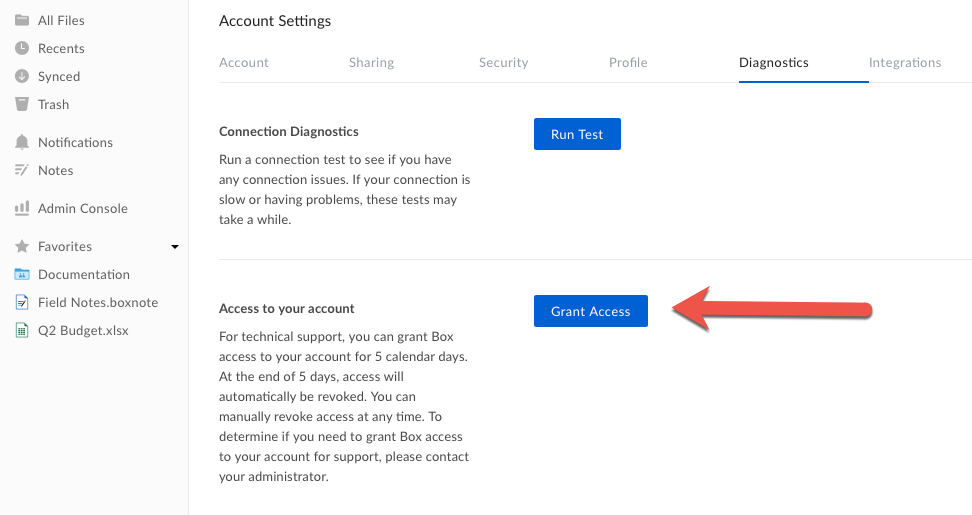The height and width of the screenshot is (515, 972).
Task: Open the Security tab
Action: point(503,63)
